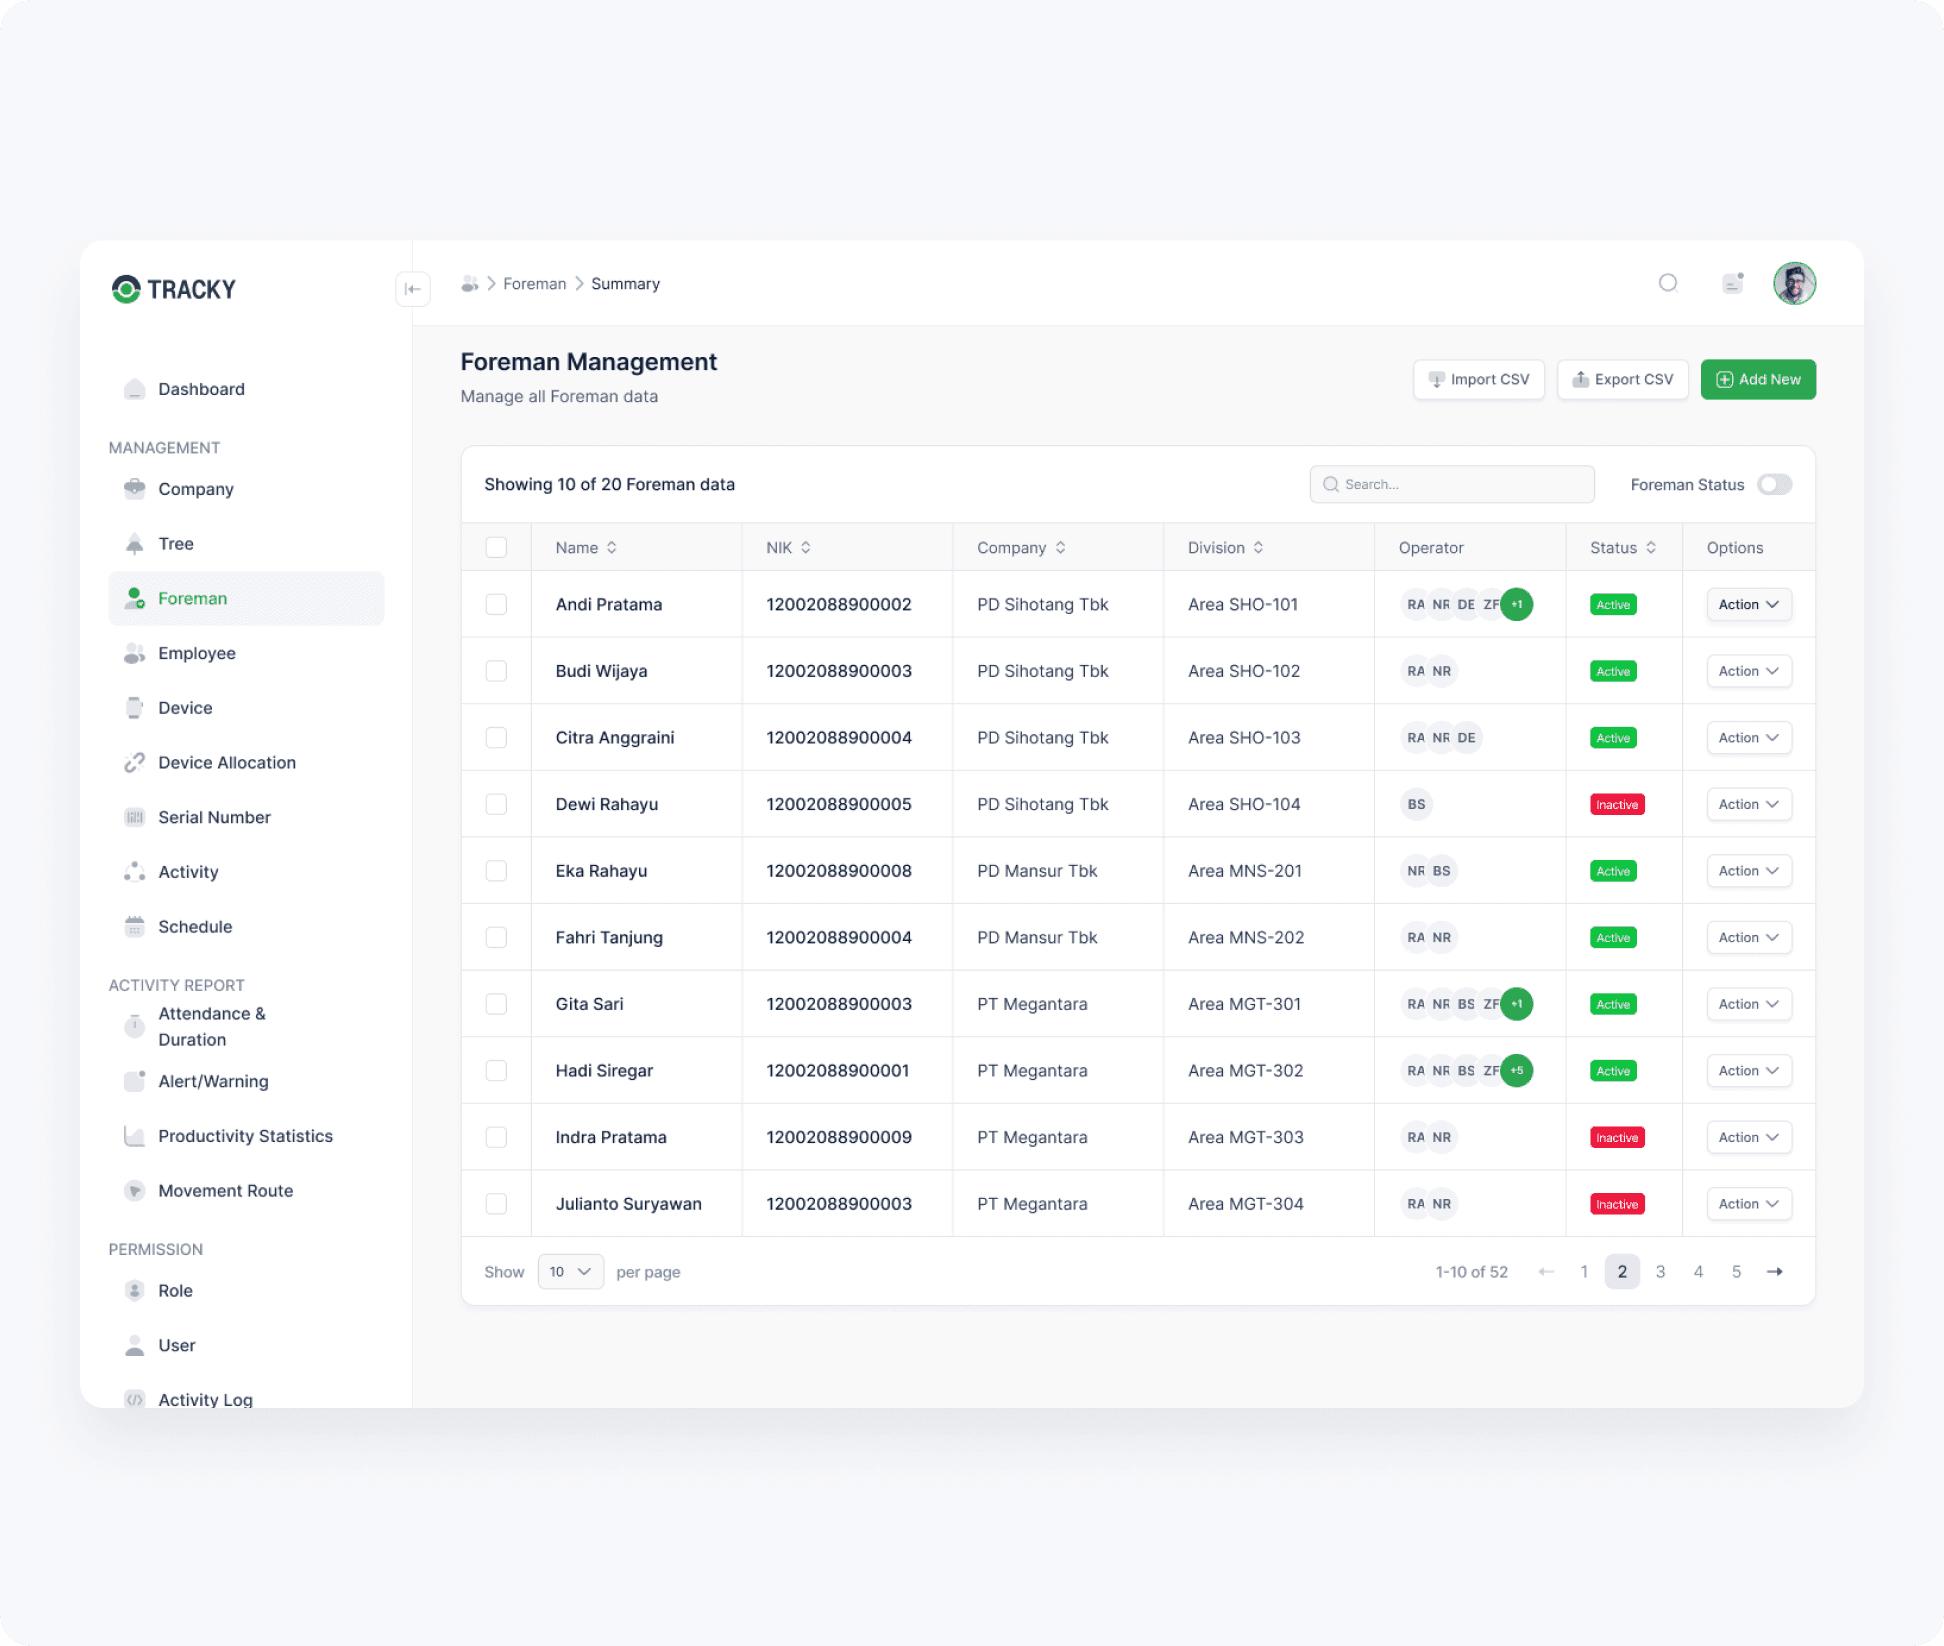The width and height of the screenshot is (1944, 1646).
Task: Open the Action dropdown for Budi Wijaya
Action: tap(1748, 672)
